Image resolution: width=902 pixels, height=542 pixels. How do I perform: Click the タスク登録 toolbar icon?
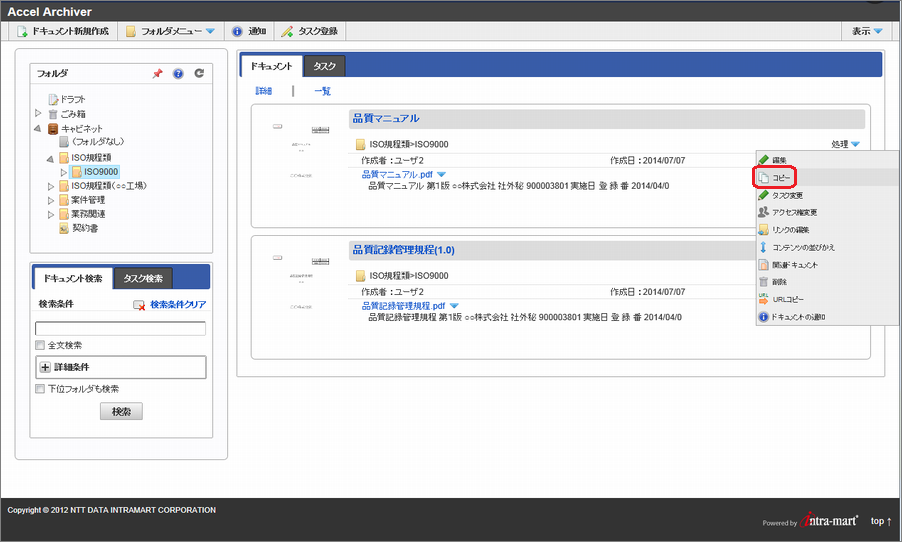287,32
